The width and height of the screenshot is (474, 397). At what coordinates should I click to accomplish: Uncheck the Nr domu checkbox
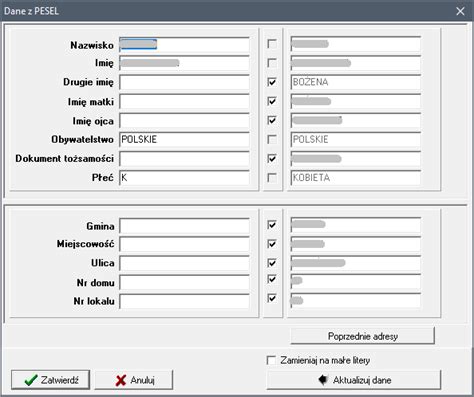pos(272,279)
